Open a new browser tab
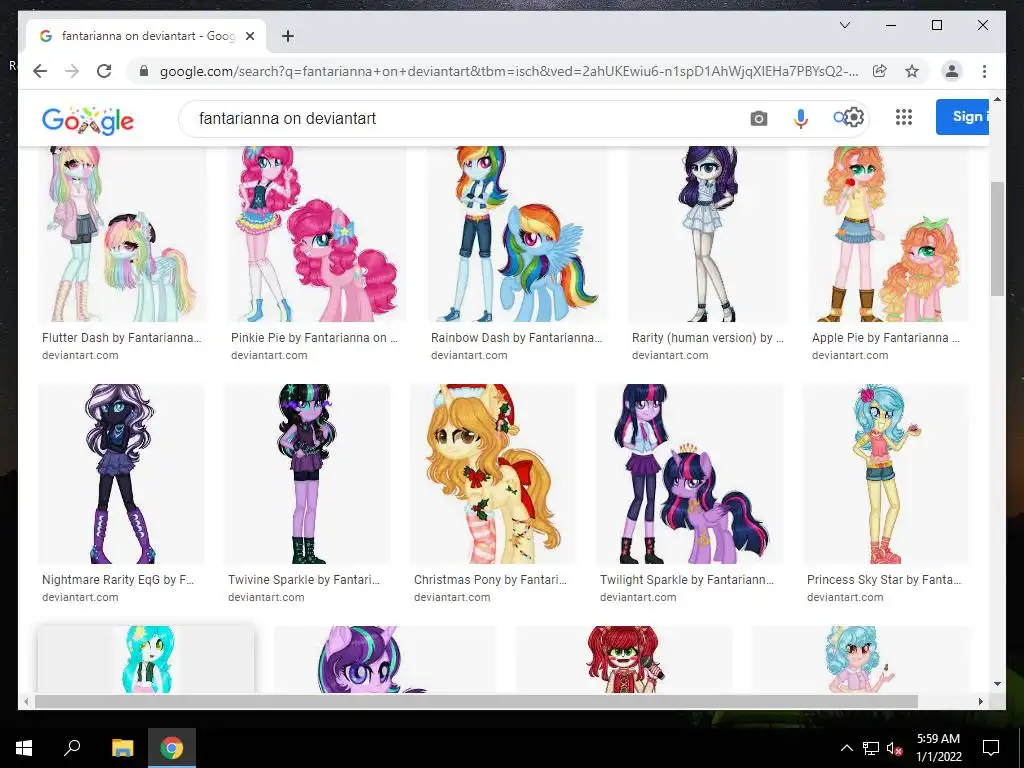The image size is (1024, 768). point(287,36)
